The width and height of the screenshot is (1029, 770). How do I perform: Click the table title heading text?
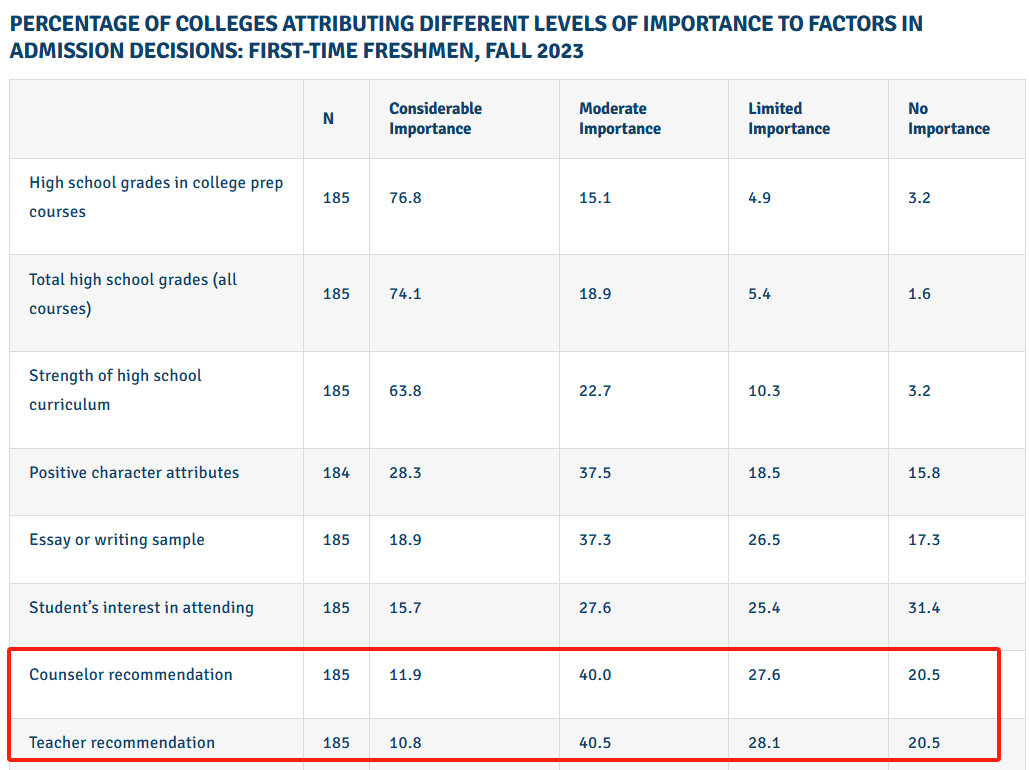point(466,37)
